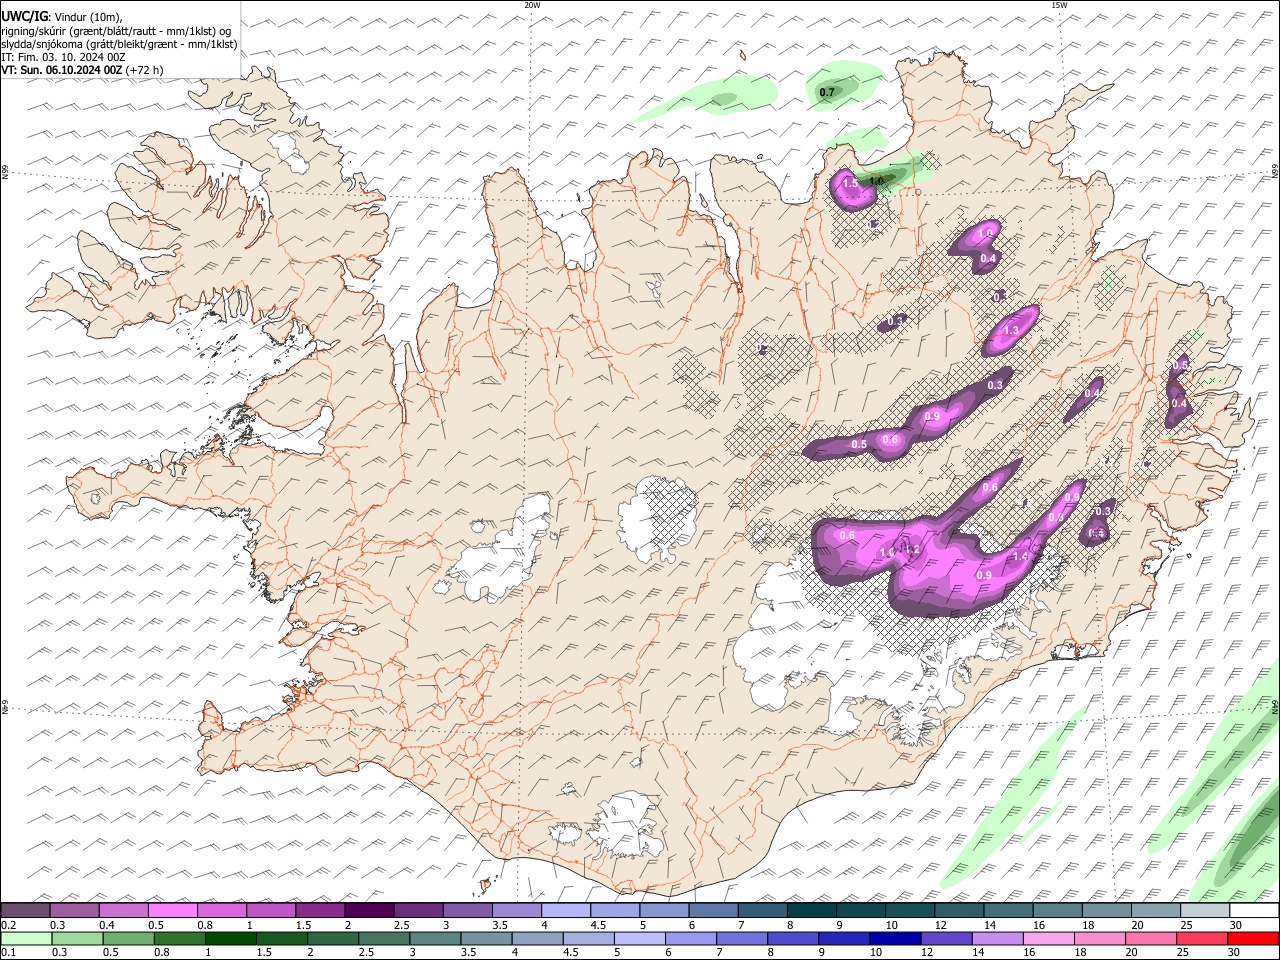Click the 'slydda/snjókoma' legend description line
This screenshot has height=960, width=1280.
coord(119,44)
